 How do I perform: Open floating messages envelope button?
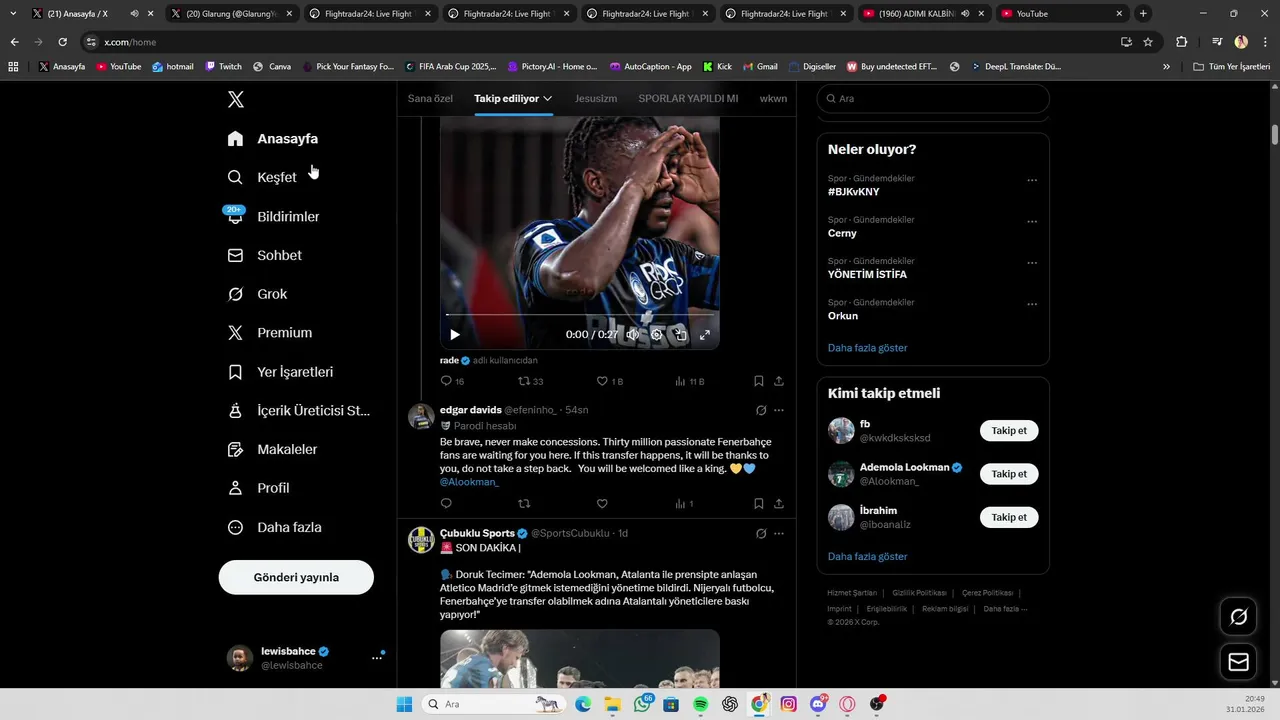coord(1239,662)
